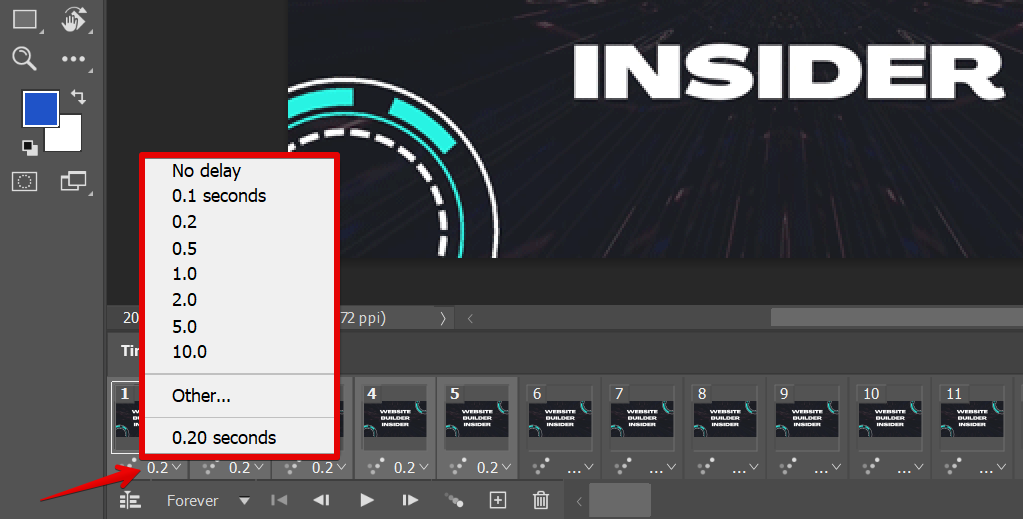
Task: Reset default foreground and background colors
Action: [x=30, y=148]
